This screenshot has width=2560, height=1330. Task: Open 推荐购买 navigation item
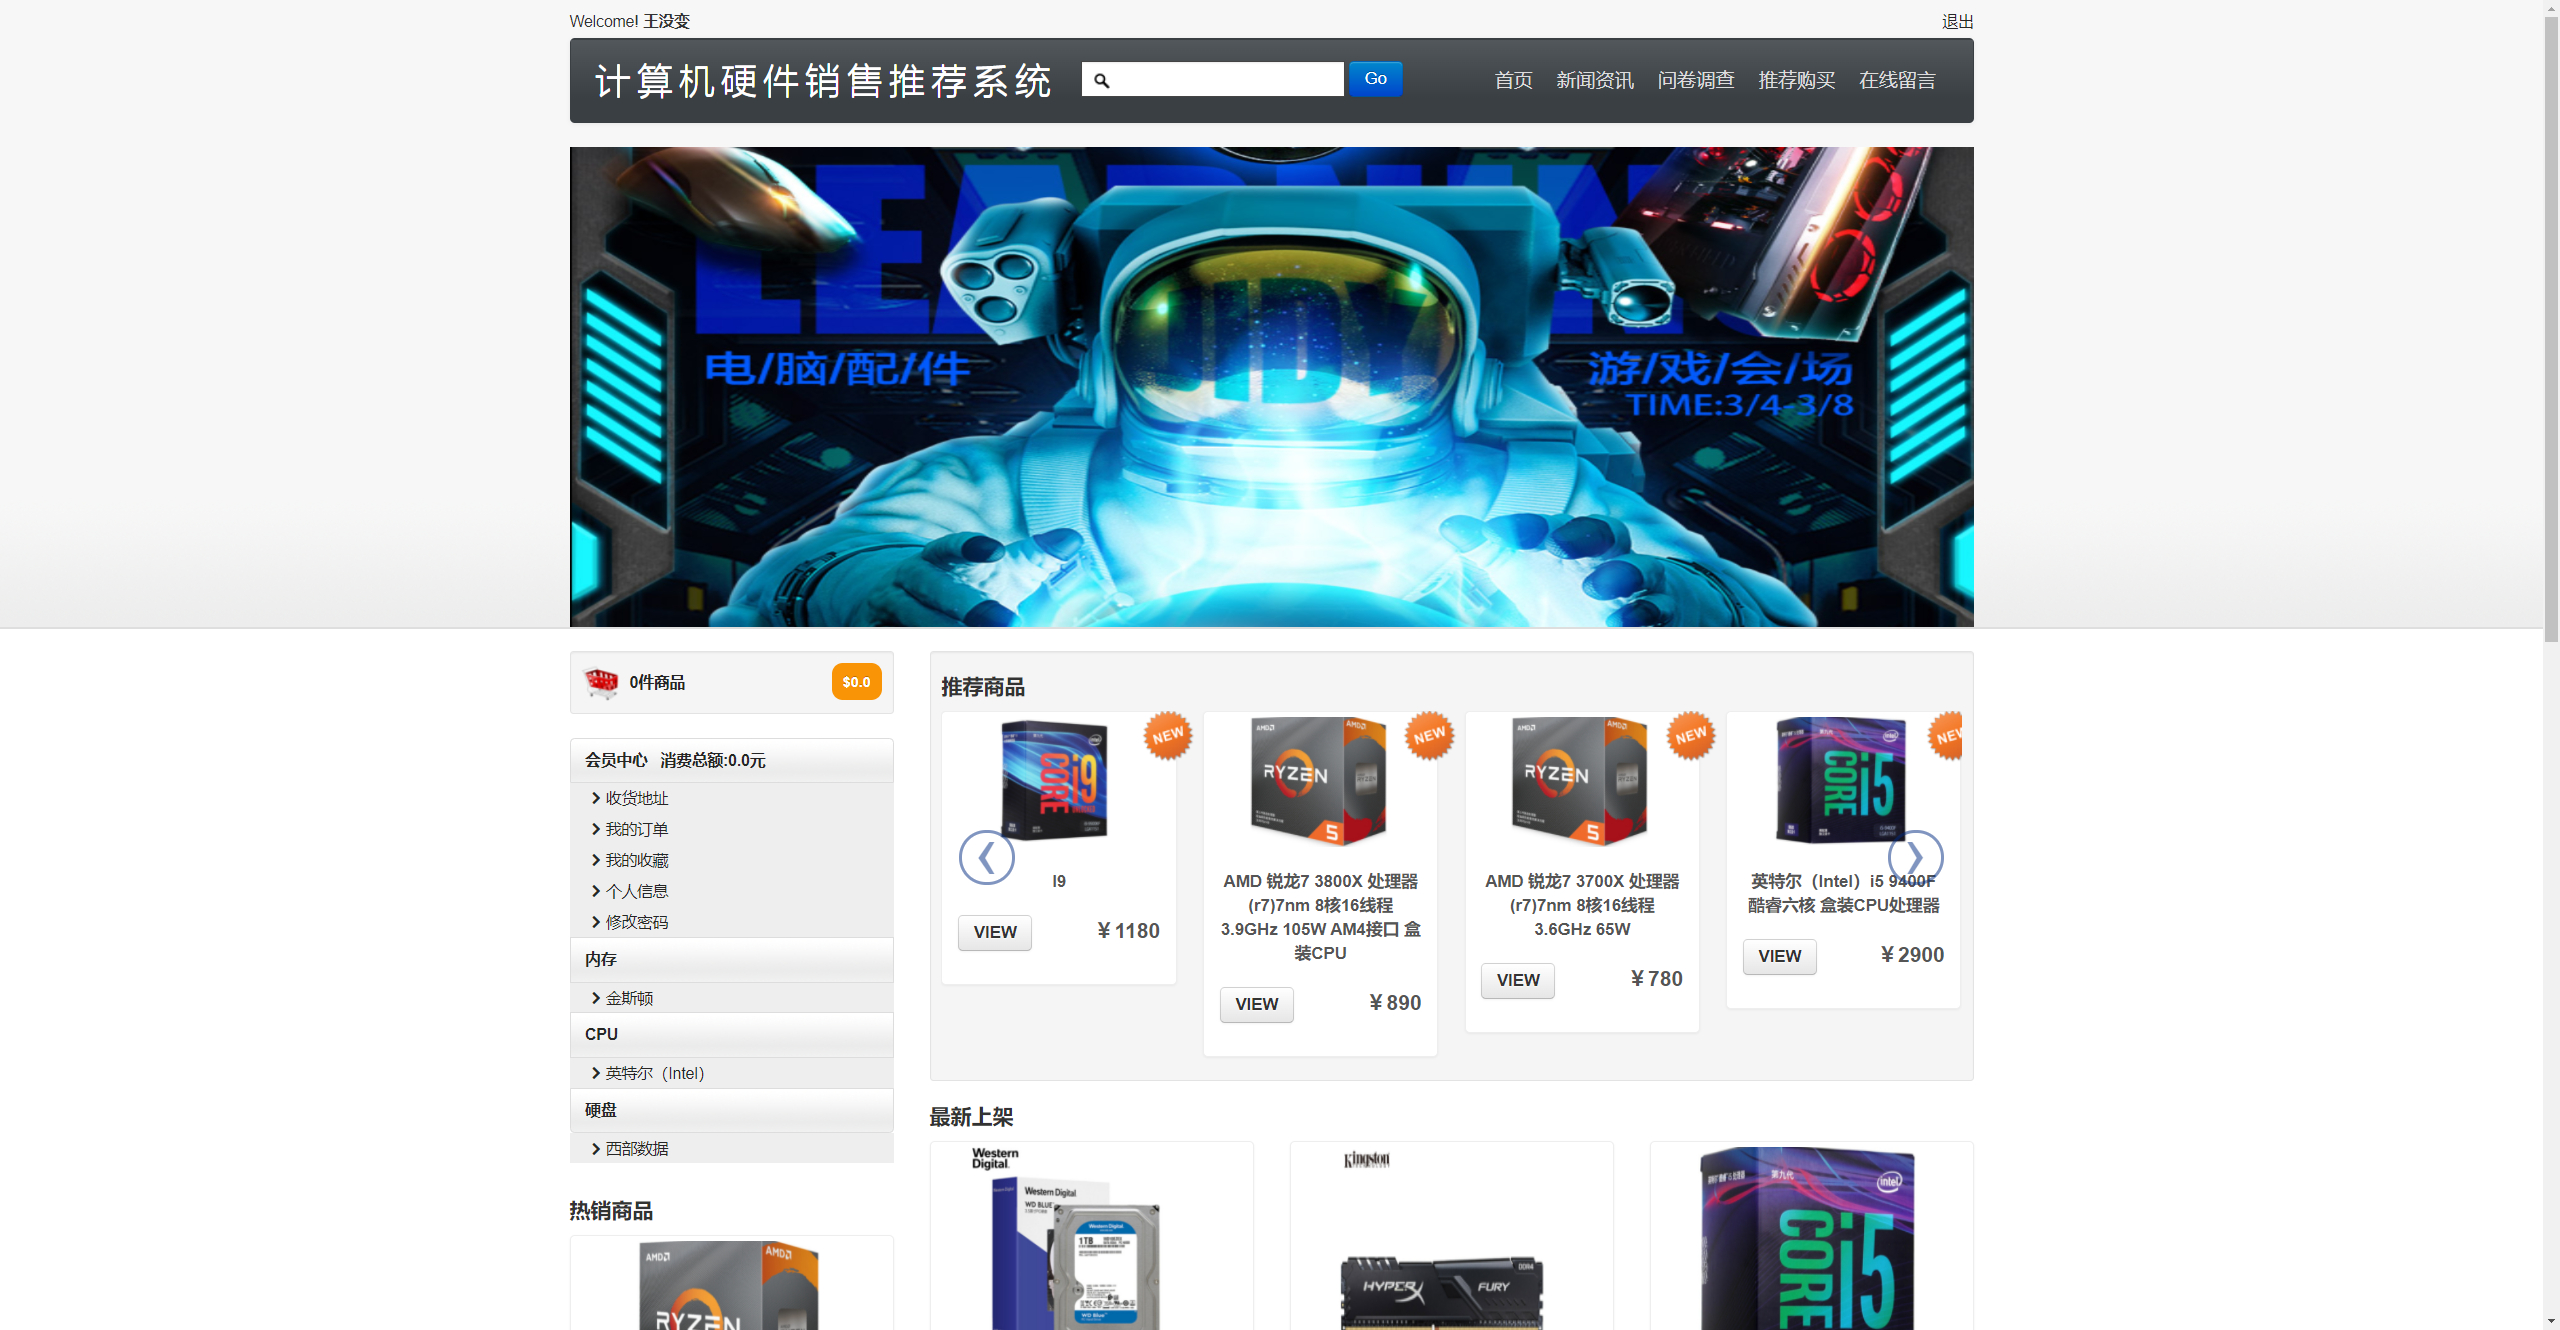point(1796,80)
